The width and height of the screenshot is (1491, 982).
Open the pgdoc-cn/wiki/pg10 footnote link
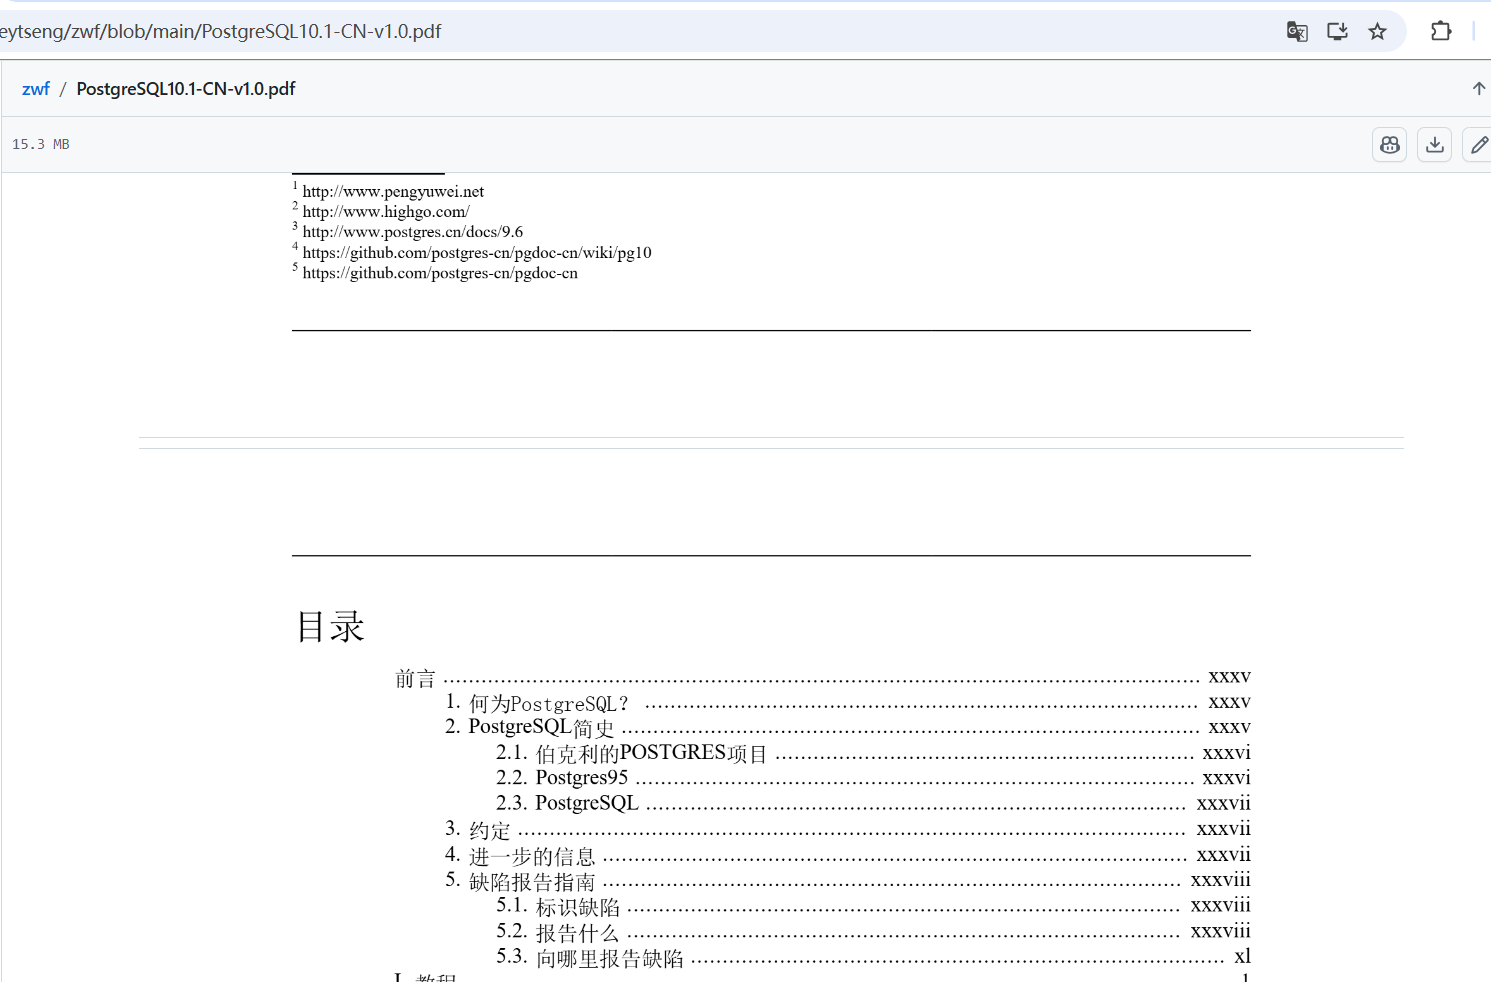click(x=477, y=252)
